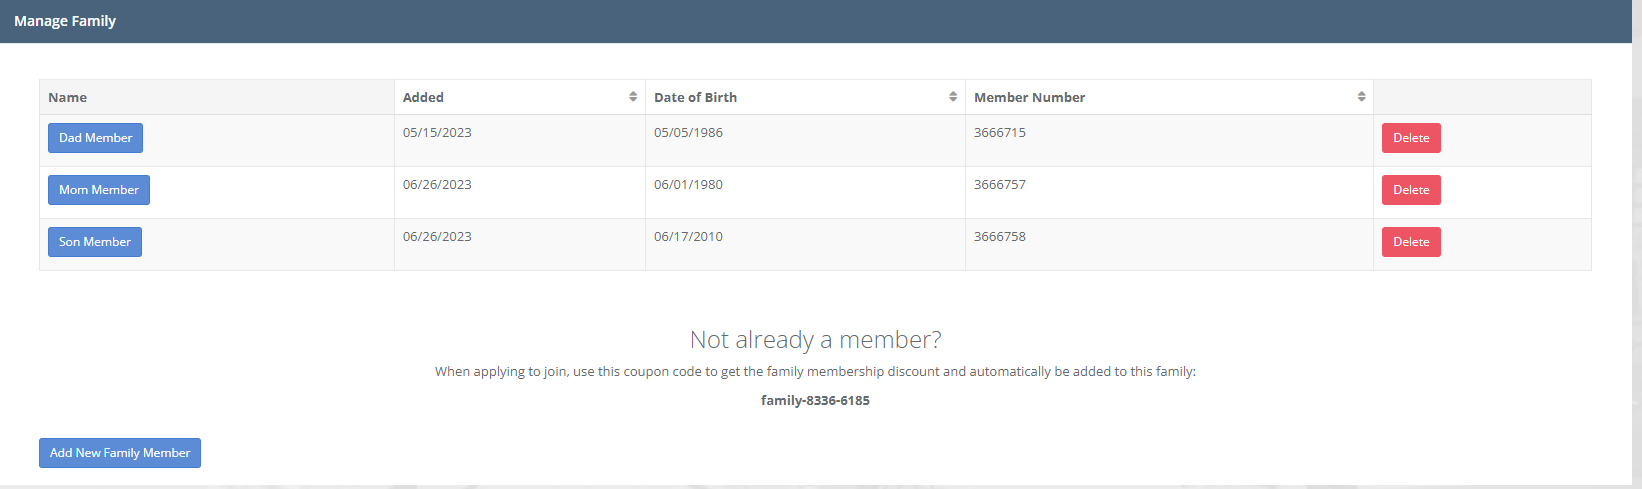Select the Manage Family panel title
This screenshot has height=489, width=1642.
[65, 21]
